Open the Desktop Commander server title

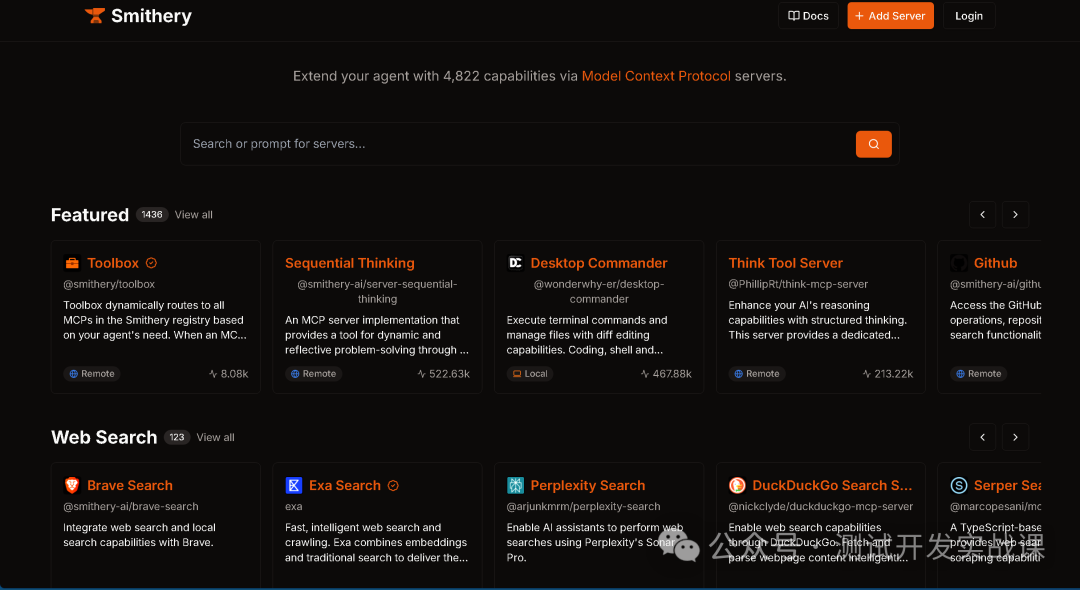point(599,263)
